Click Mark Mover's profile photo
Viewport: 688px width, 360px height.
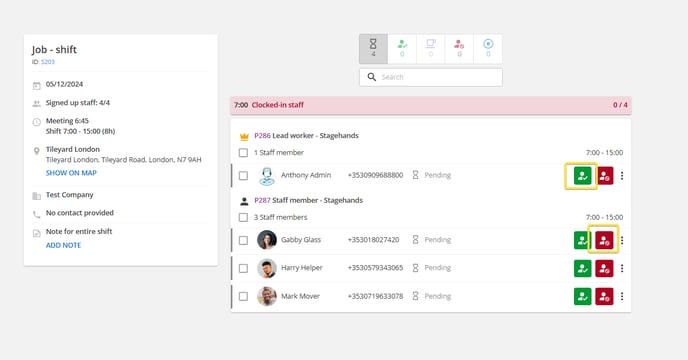tap(267, 296)
